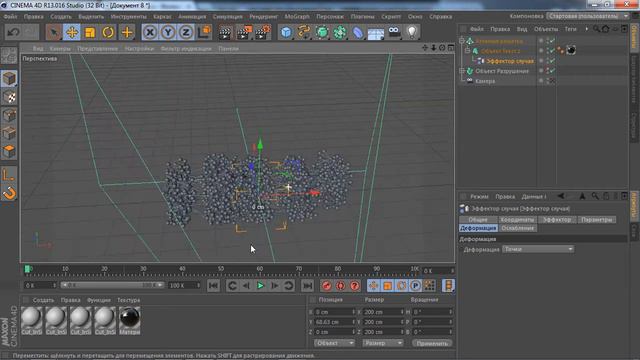Screen dimensions: 640x360
Task: Open the Создать main menu
Action: (61, 17)
